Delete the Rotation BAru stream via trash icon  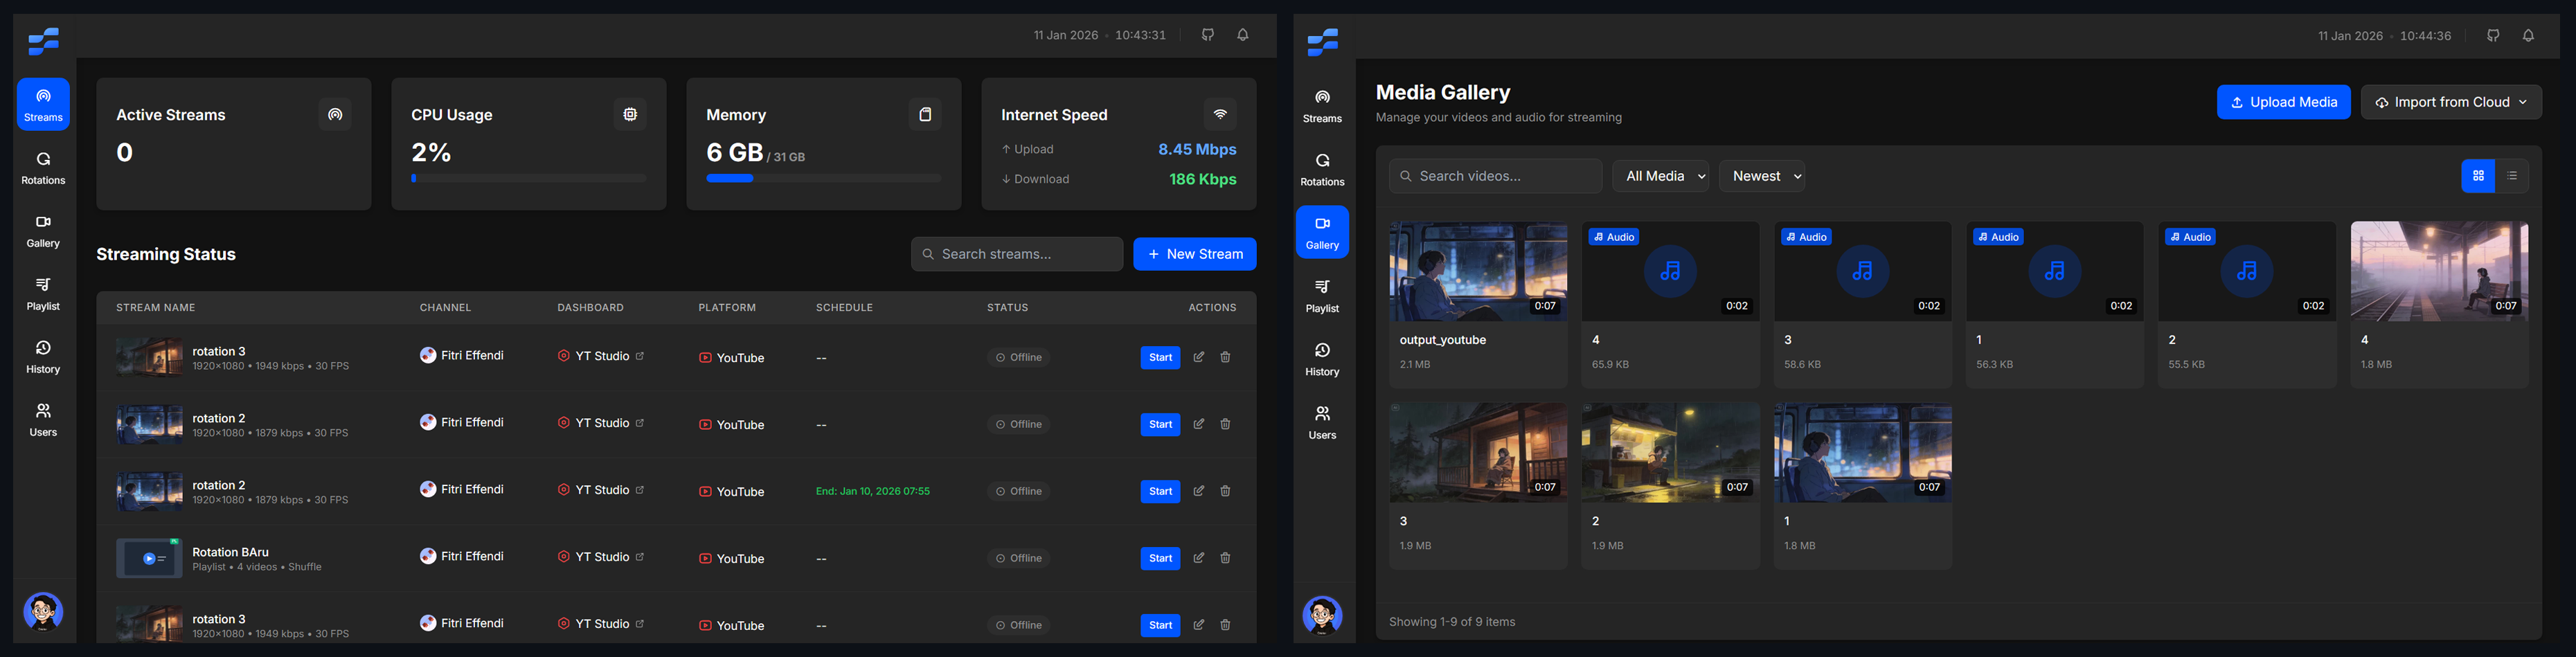point(1225,558)
